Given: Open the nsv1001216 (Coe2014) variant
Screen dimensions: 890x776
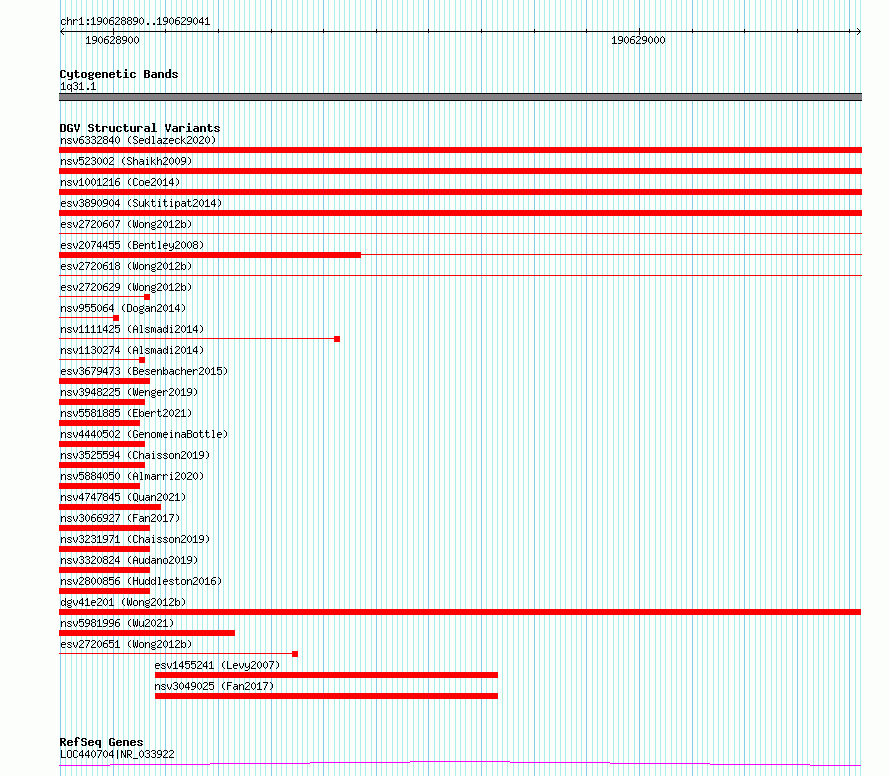Looking at the screenshot, I should [x=120, y=182].
